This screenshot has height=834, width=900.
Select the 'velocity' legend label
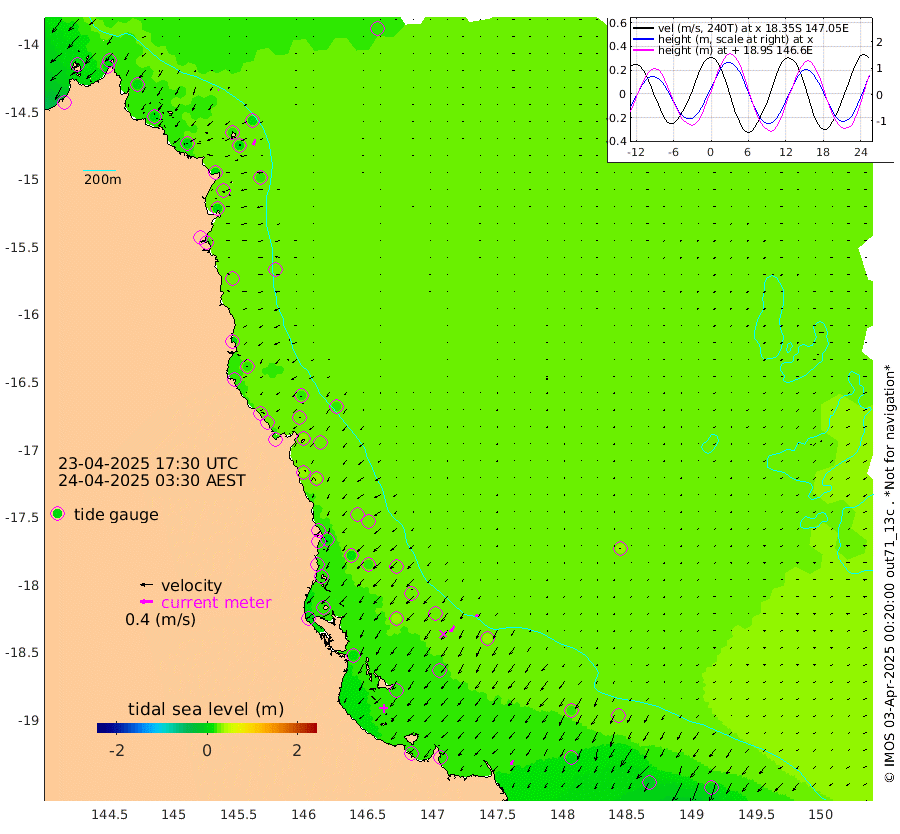(x=191, y=585)
